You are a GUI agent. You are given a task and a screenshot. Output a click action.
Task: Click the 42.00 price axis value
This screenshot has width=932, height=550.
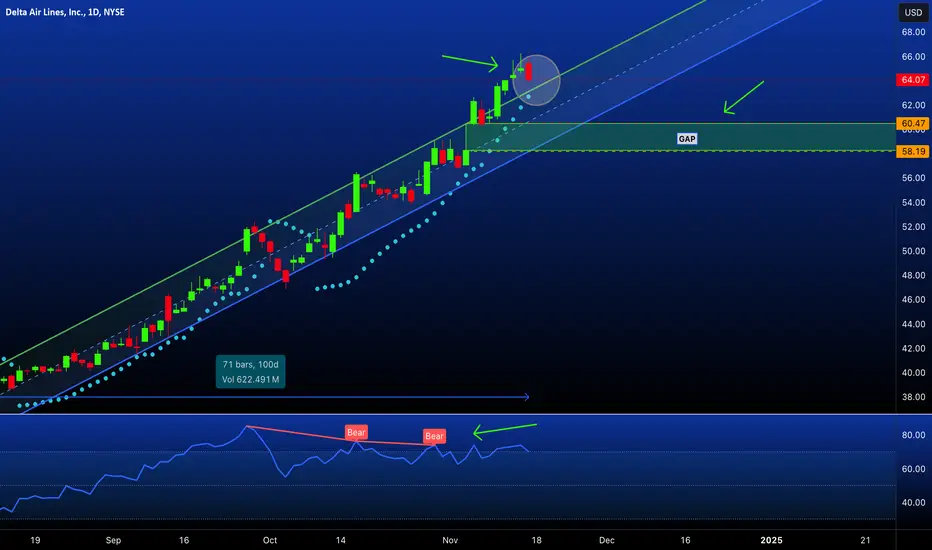913,348
